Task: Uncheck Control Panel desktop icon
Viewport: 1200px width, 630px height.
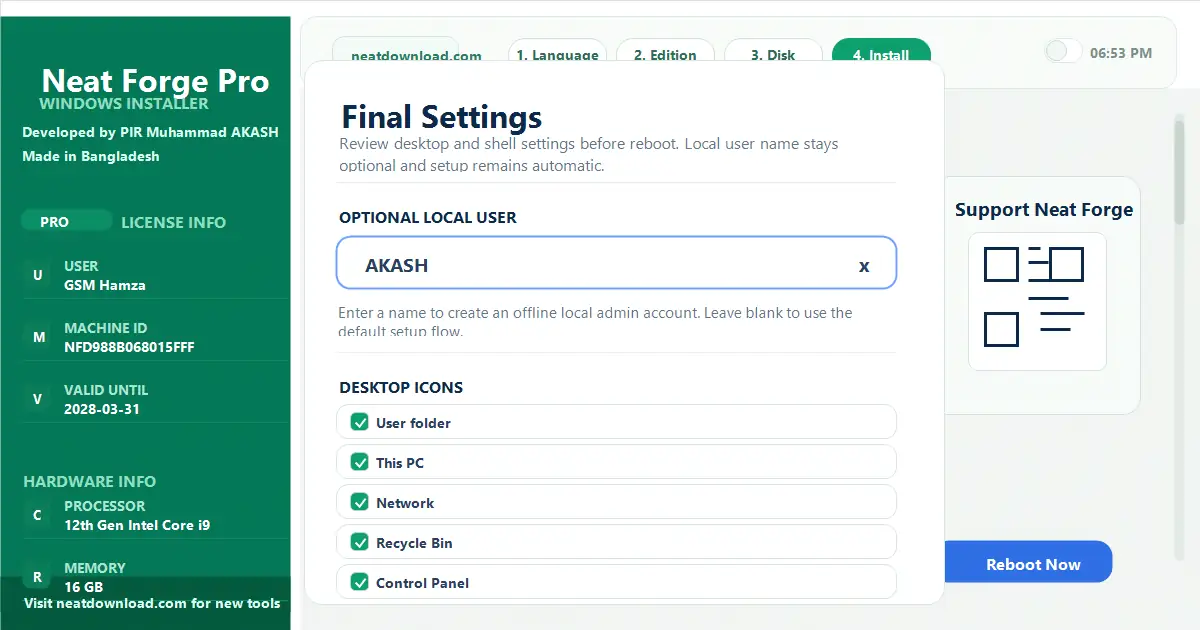Action: tap(360, 583)
